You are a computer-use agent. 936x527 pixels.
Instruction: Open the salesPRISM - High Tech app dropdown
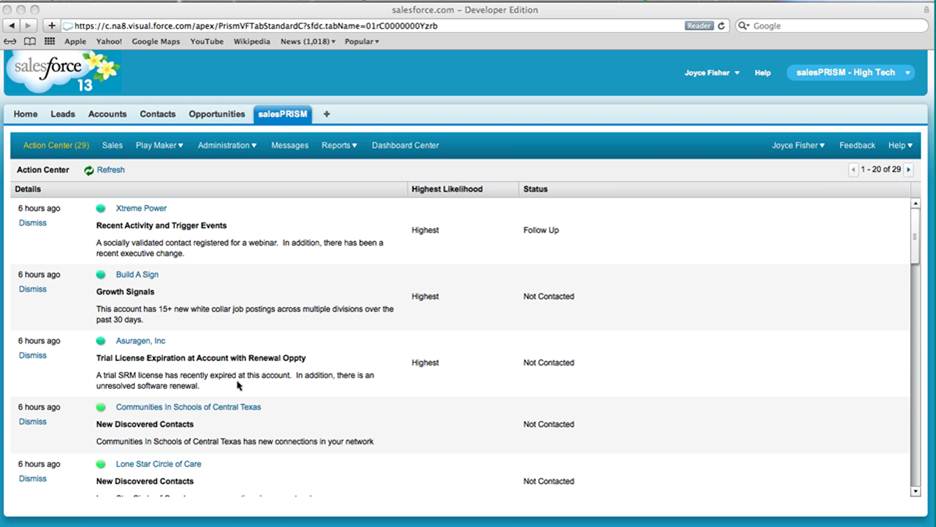coord(851,73)
